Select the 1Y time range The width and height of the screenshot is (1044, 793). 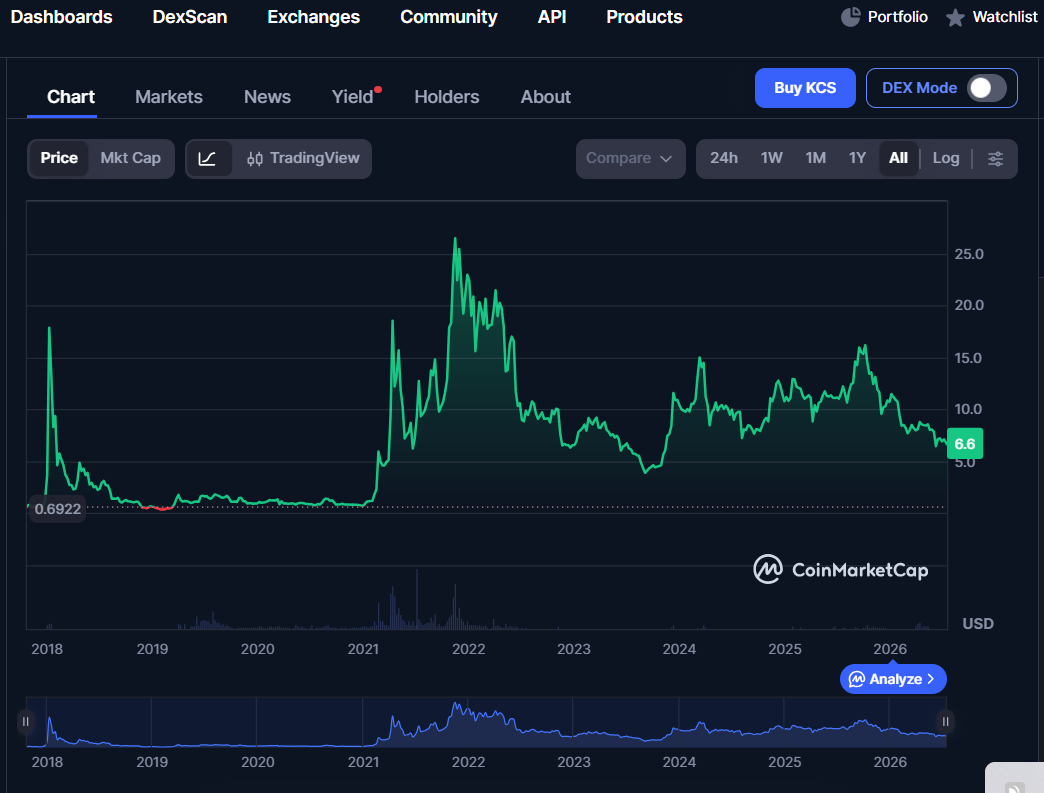click(x=857, y=158)
